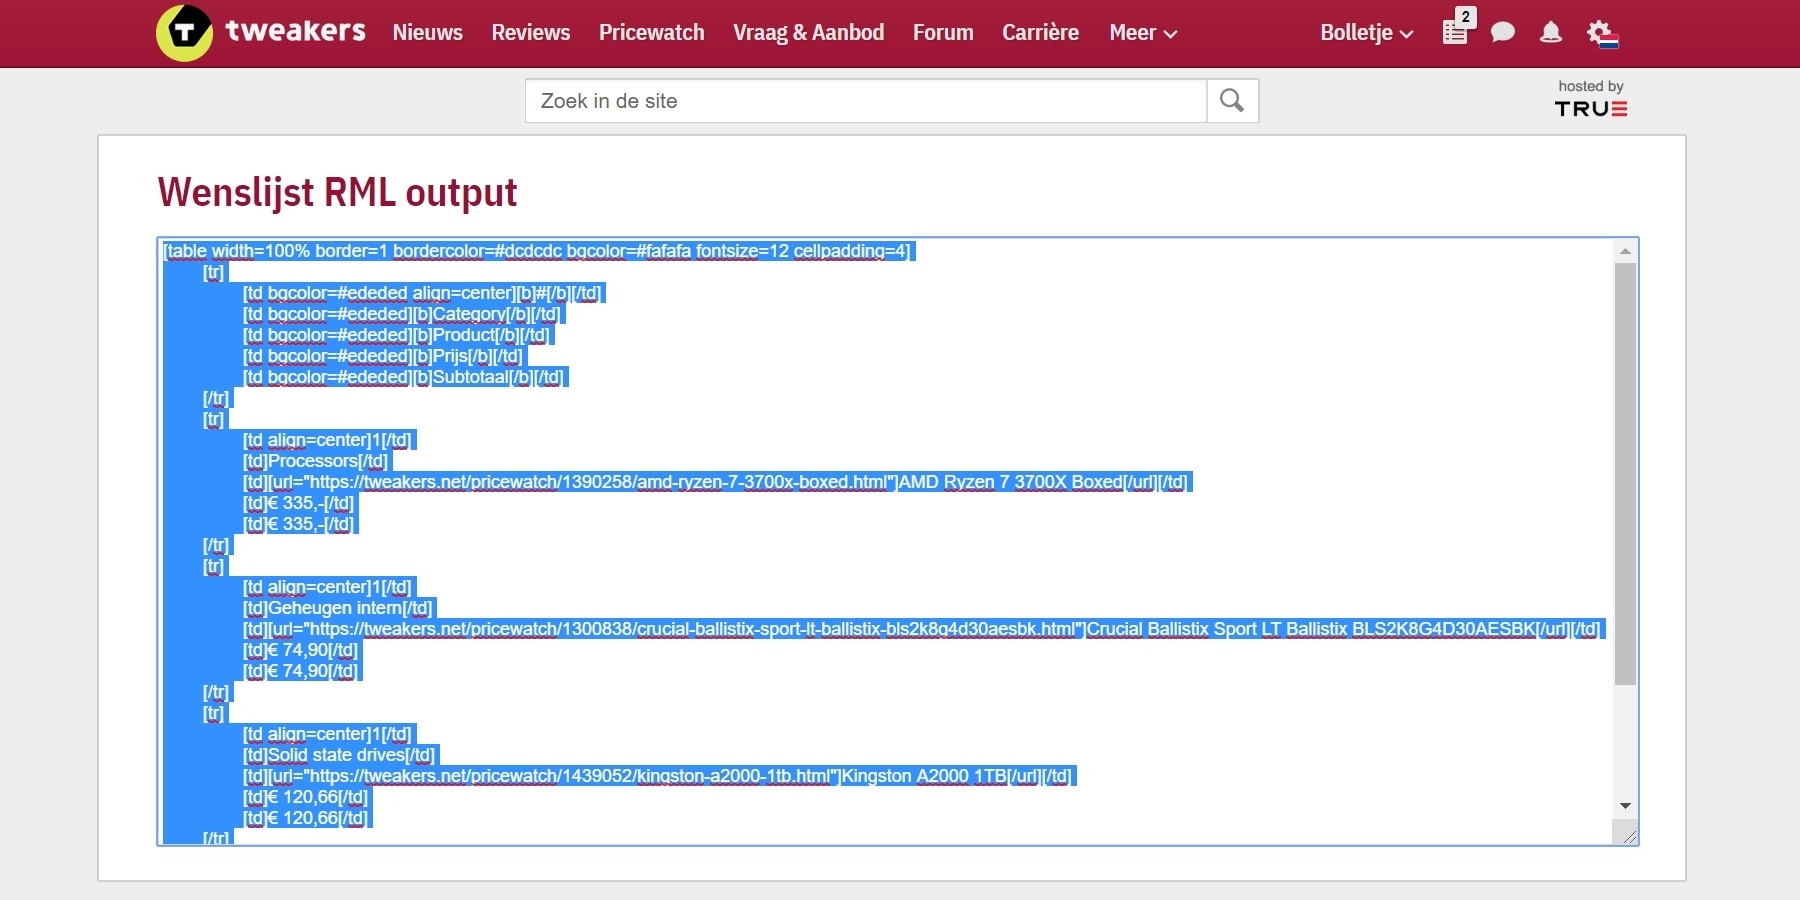
Task: Click the '[td]Processors[/td]' line
Action: (x=315, y=461)
